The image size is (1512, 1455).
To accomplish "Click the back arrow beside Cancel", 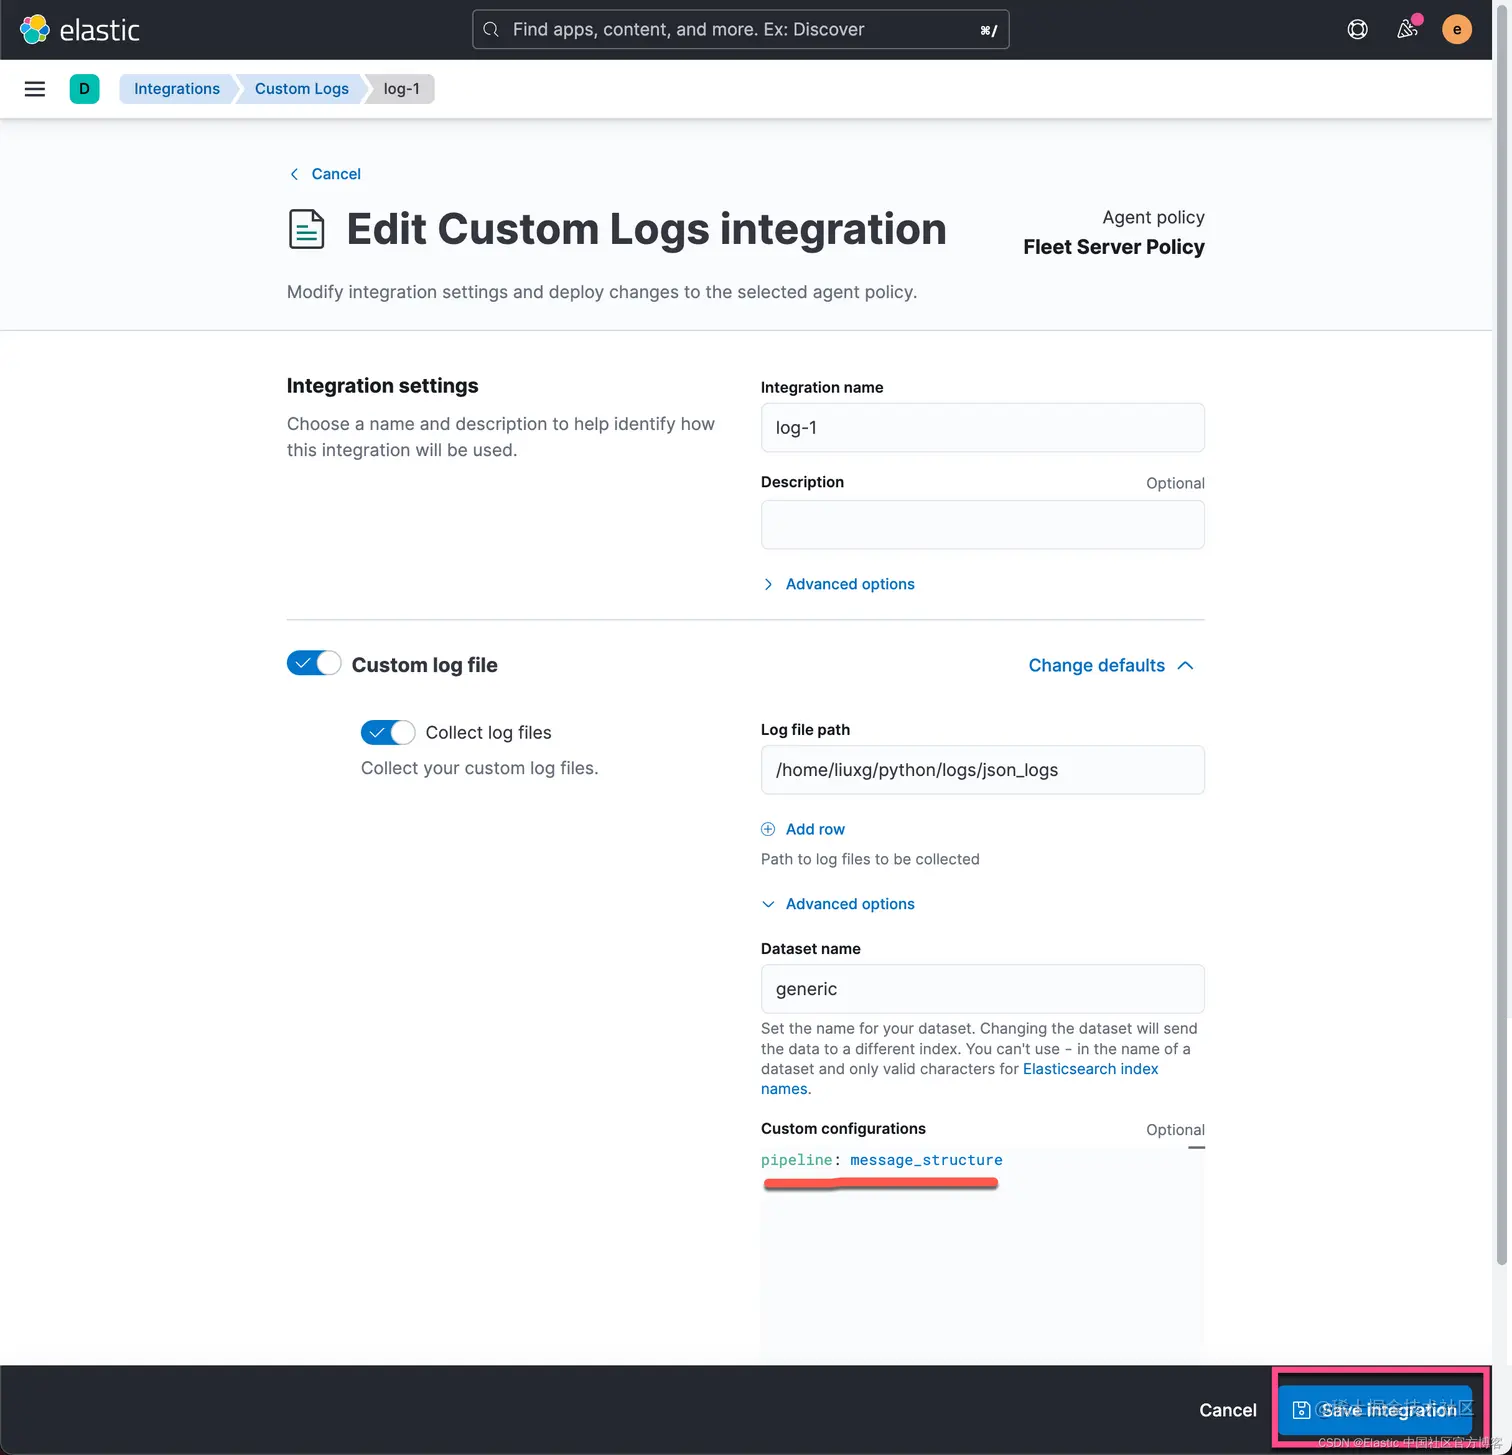I will [x=294, y=174].
